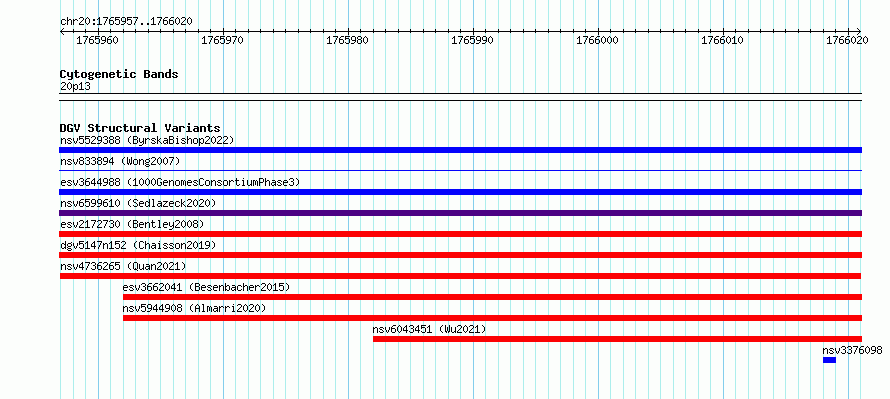Select the red bar for dgv5147n152
Image resolution: width=890 pixels, height=399 pixels.
click(460, 255)
